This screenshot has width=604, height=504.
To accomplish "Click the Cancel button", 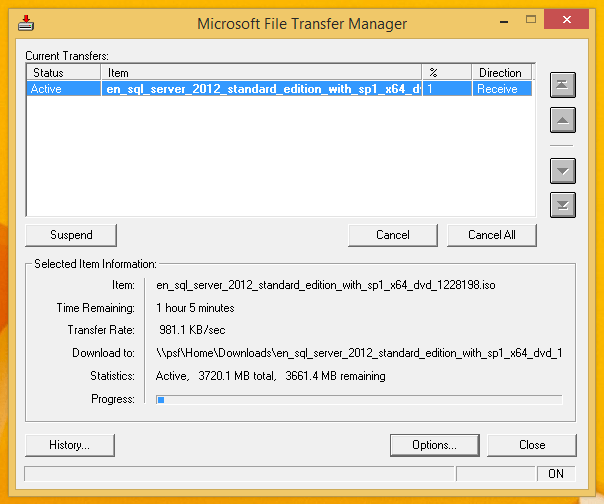I will click(x=393, y=235).
